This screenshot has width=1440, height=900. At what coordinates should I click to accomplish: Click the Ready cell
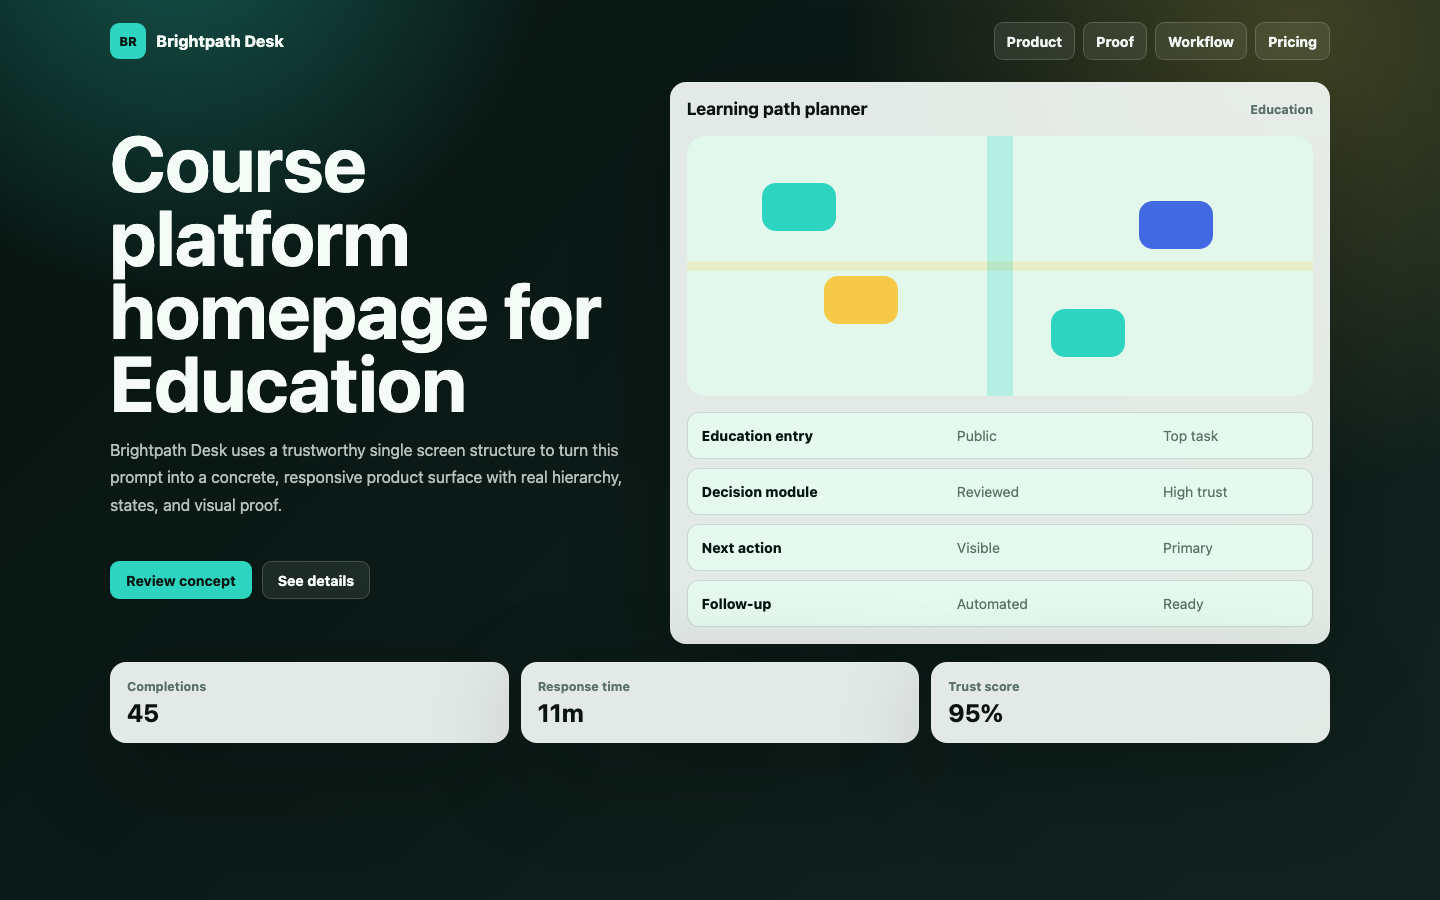(x=1183, y=604)
